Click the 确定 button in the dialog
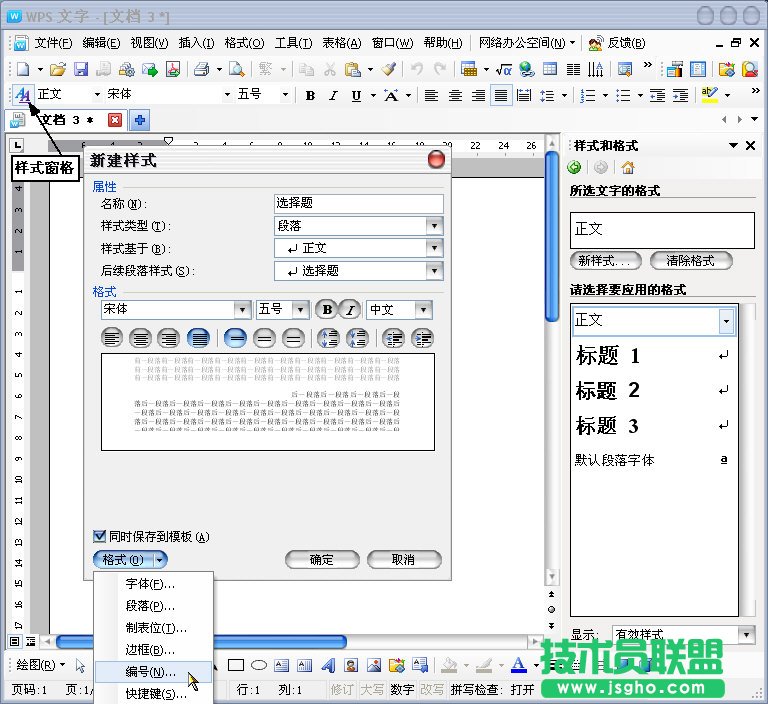Image resolution: width=768 pixels, height=704 pixels. pos(322,559)
